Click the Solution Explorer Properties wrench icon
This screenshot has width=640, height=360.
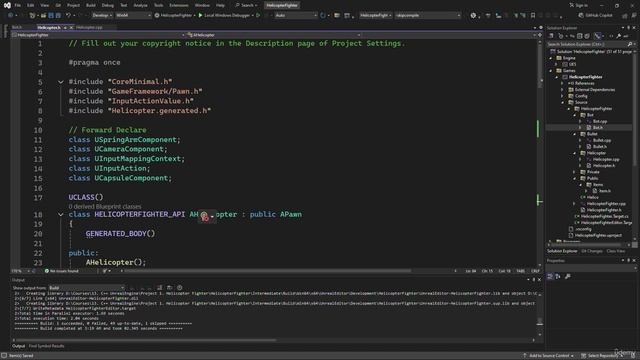point(619,36)
